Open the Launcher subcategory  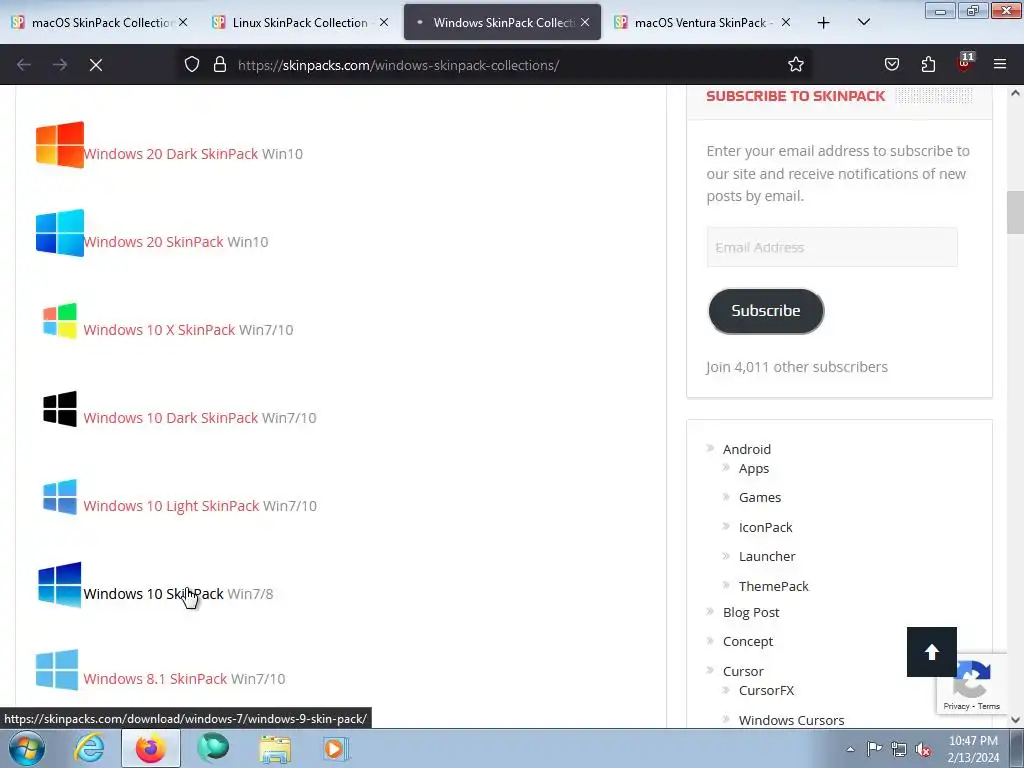pyautogui.click(x=767, y=556)
